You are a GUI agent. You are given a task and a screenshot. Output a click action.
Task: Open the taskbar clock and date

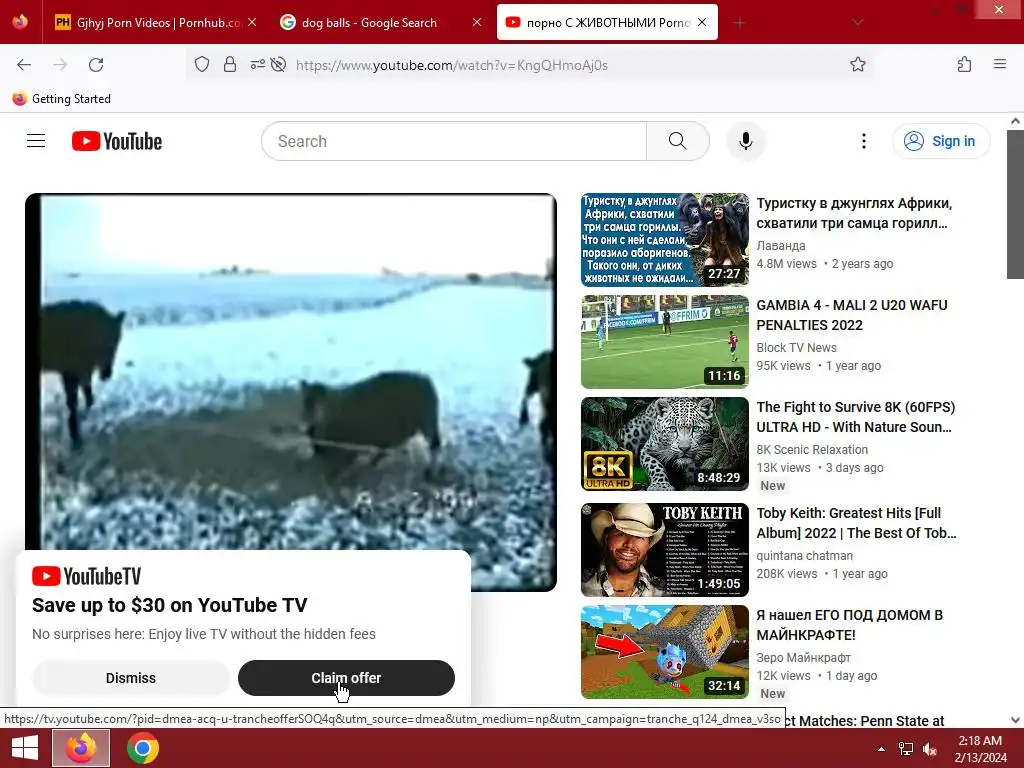980,748
